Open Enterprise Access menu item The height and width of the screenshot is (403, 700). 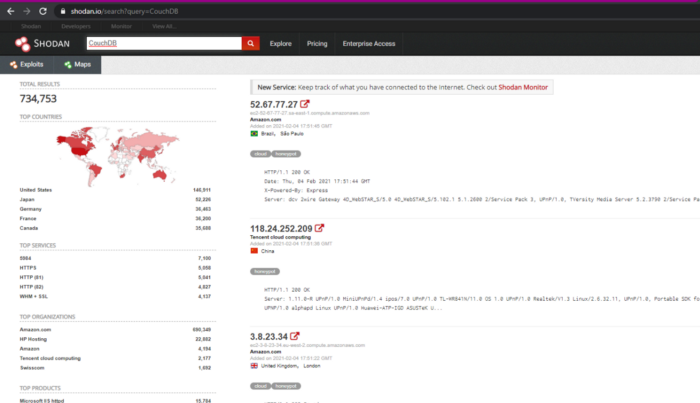(369, 44)
